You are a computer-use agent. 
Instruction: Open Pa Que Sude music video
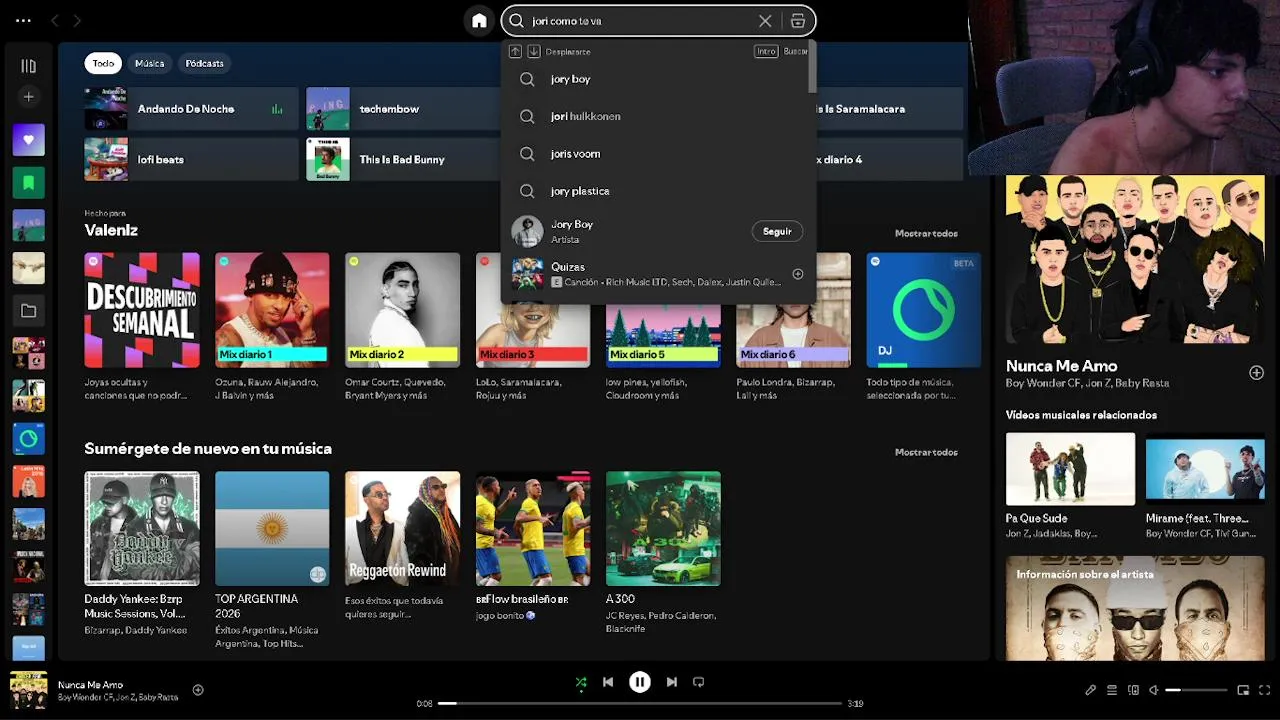[x=1070, y=469]
